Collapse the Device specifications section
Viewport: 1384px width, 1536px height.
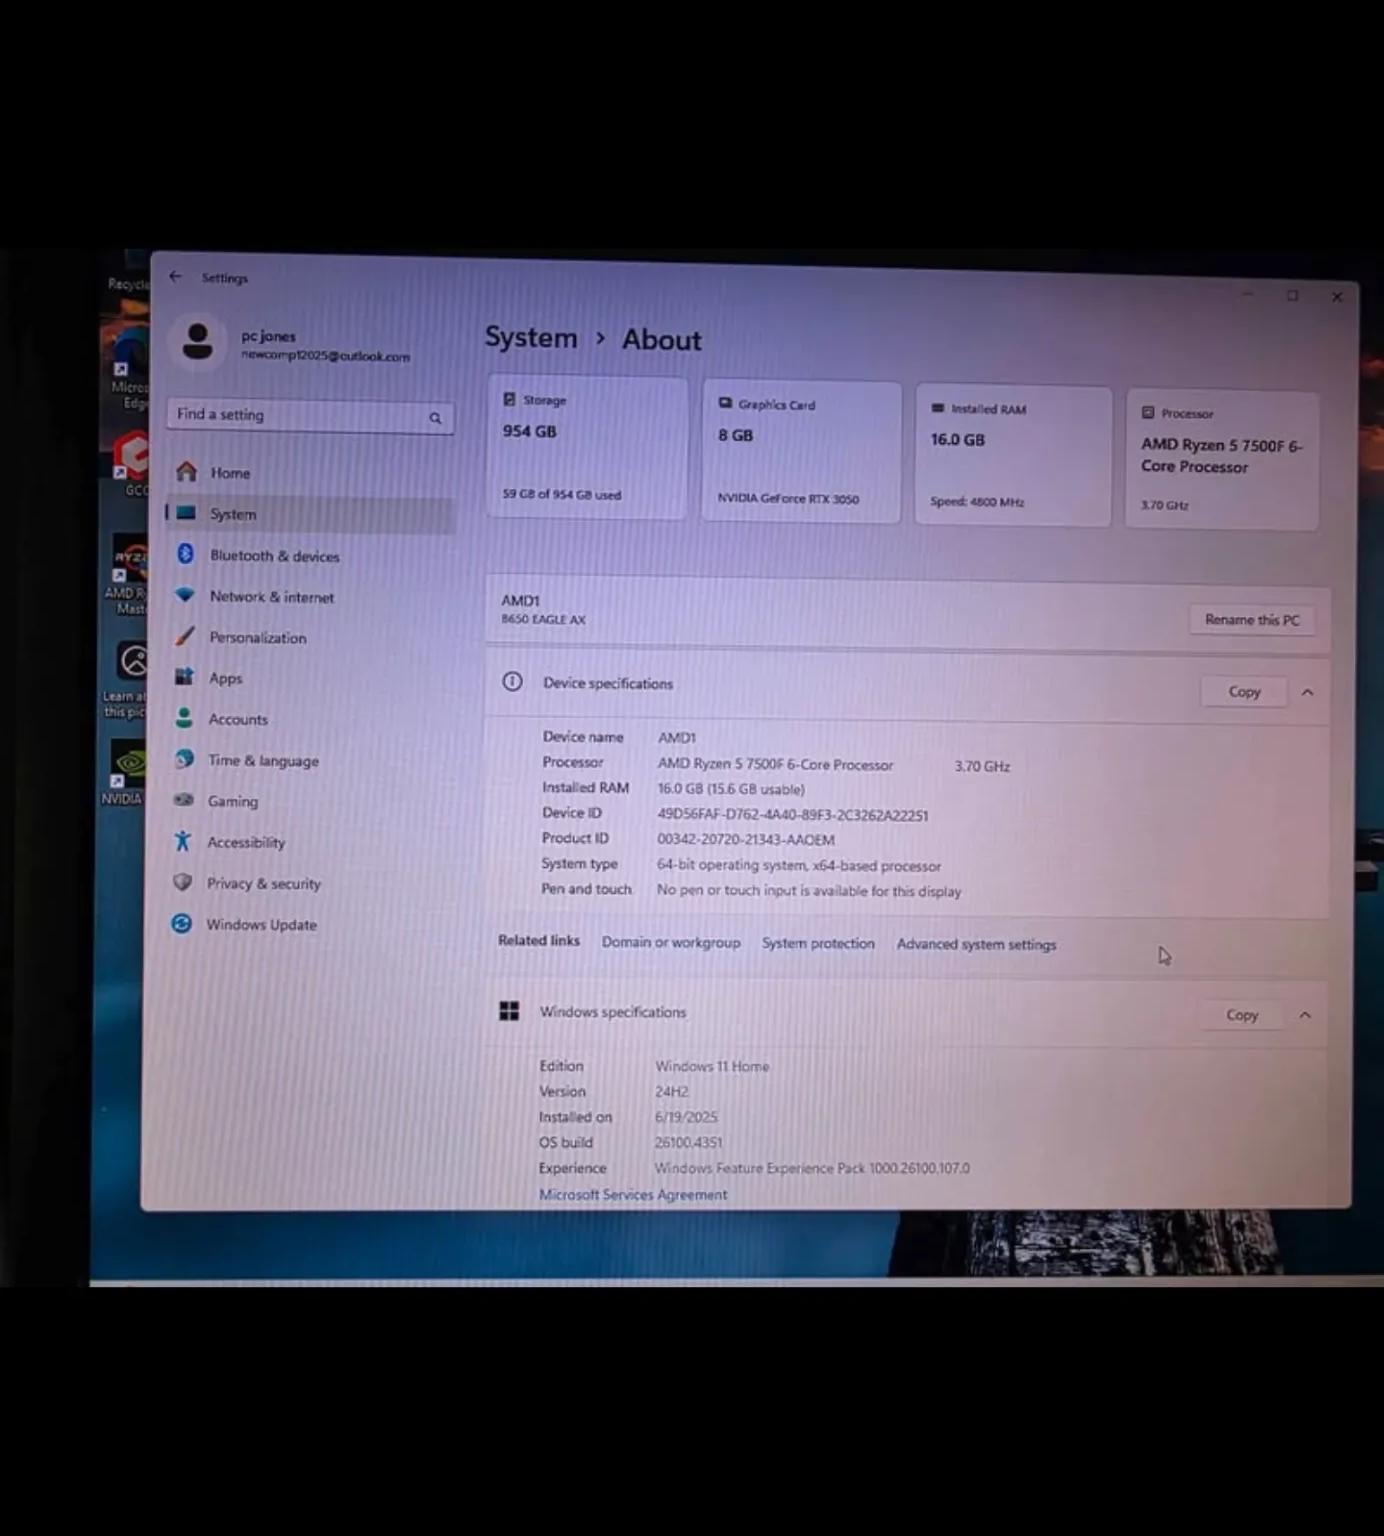(1307, 692)
